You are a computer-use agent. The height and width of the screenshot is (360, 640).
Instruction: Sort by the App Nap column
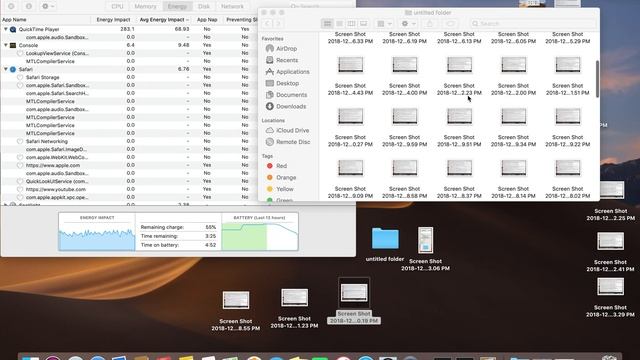coord(207,20)
